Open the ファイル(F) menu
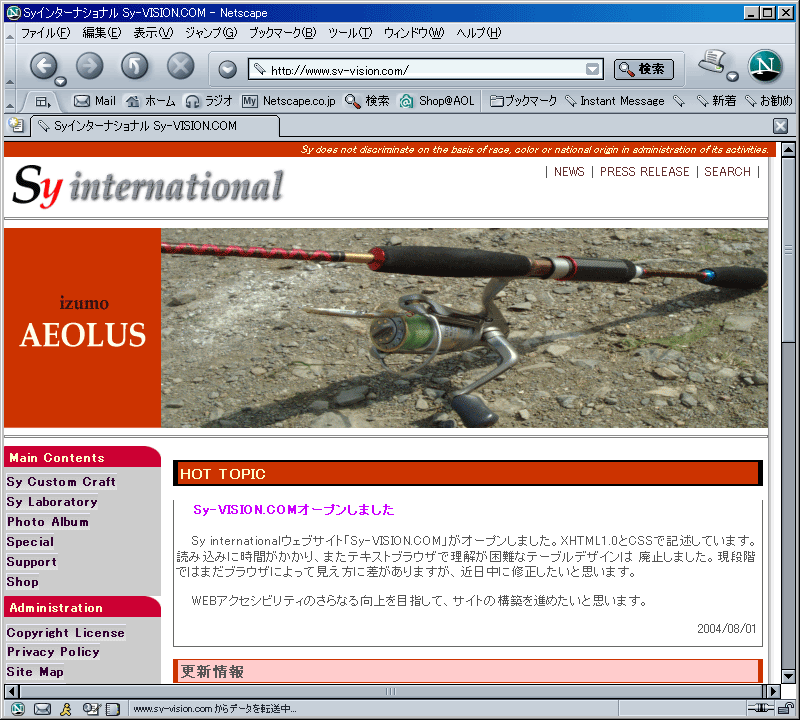Screen dimensions: 800x720 (x=45, y=33)
